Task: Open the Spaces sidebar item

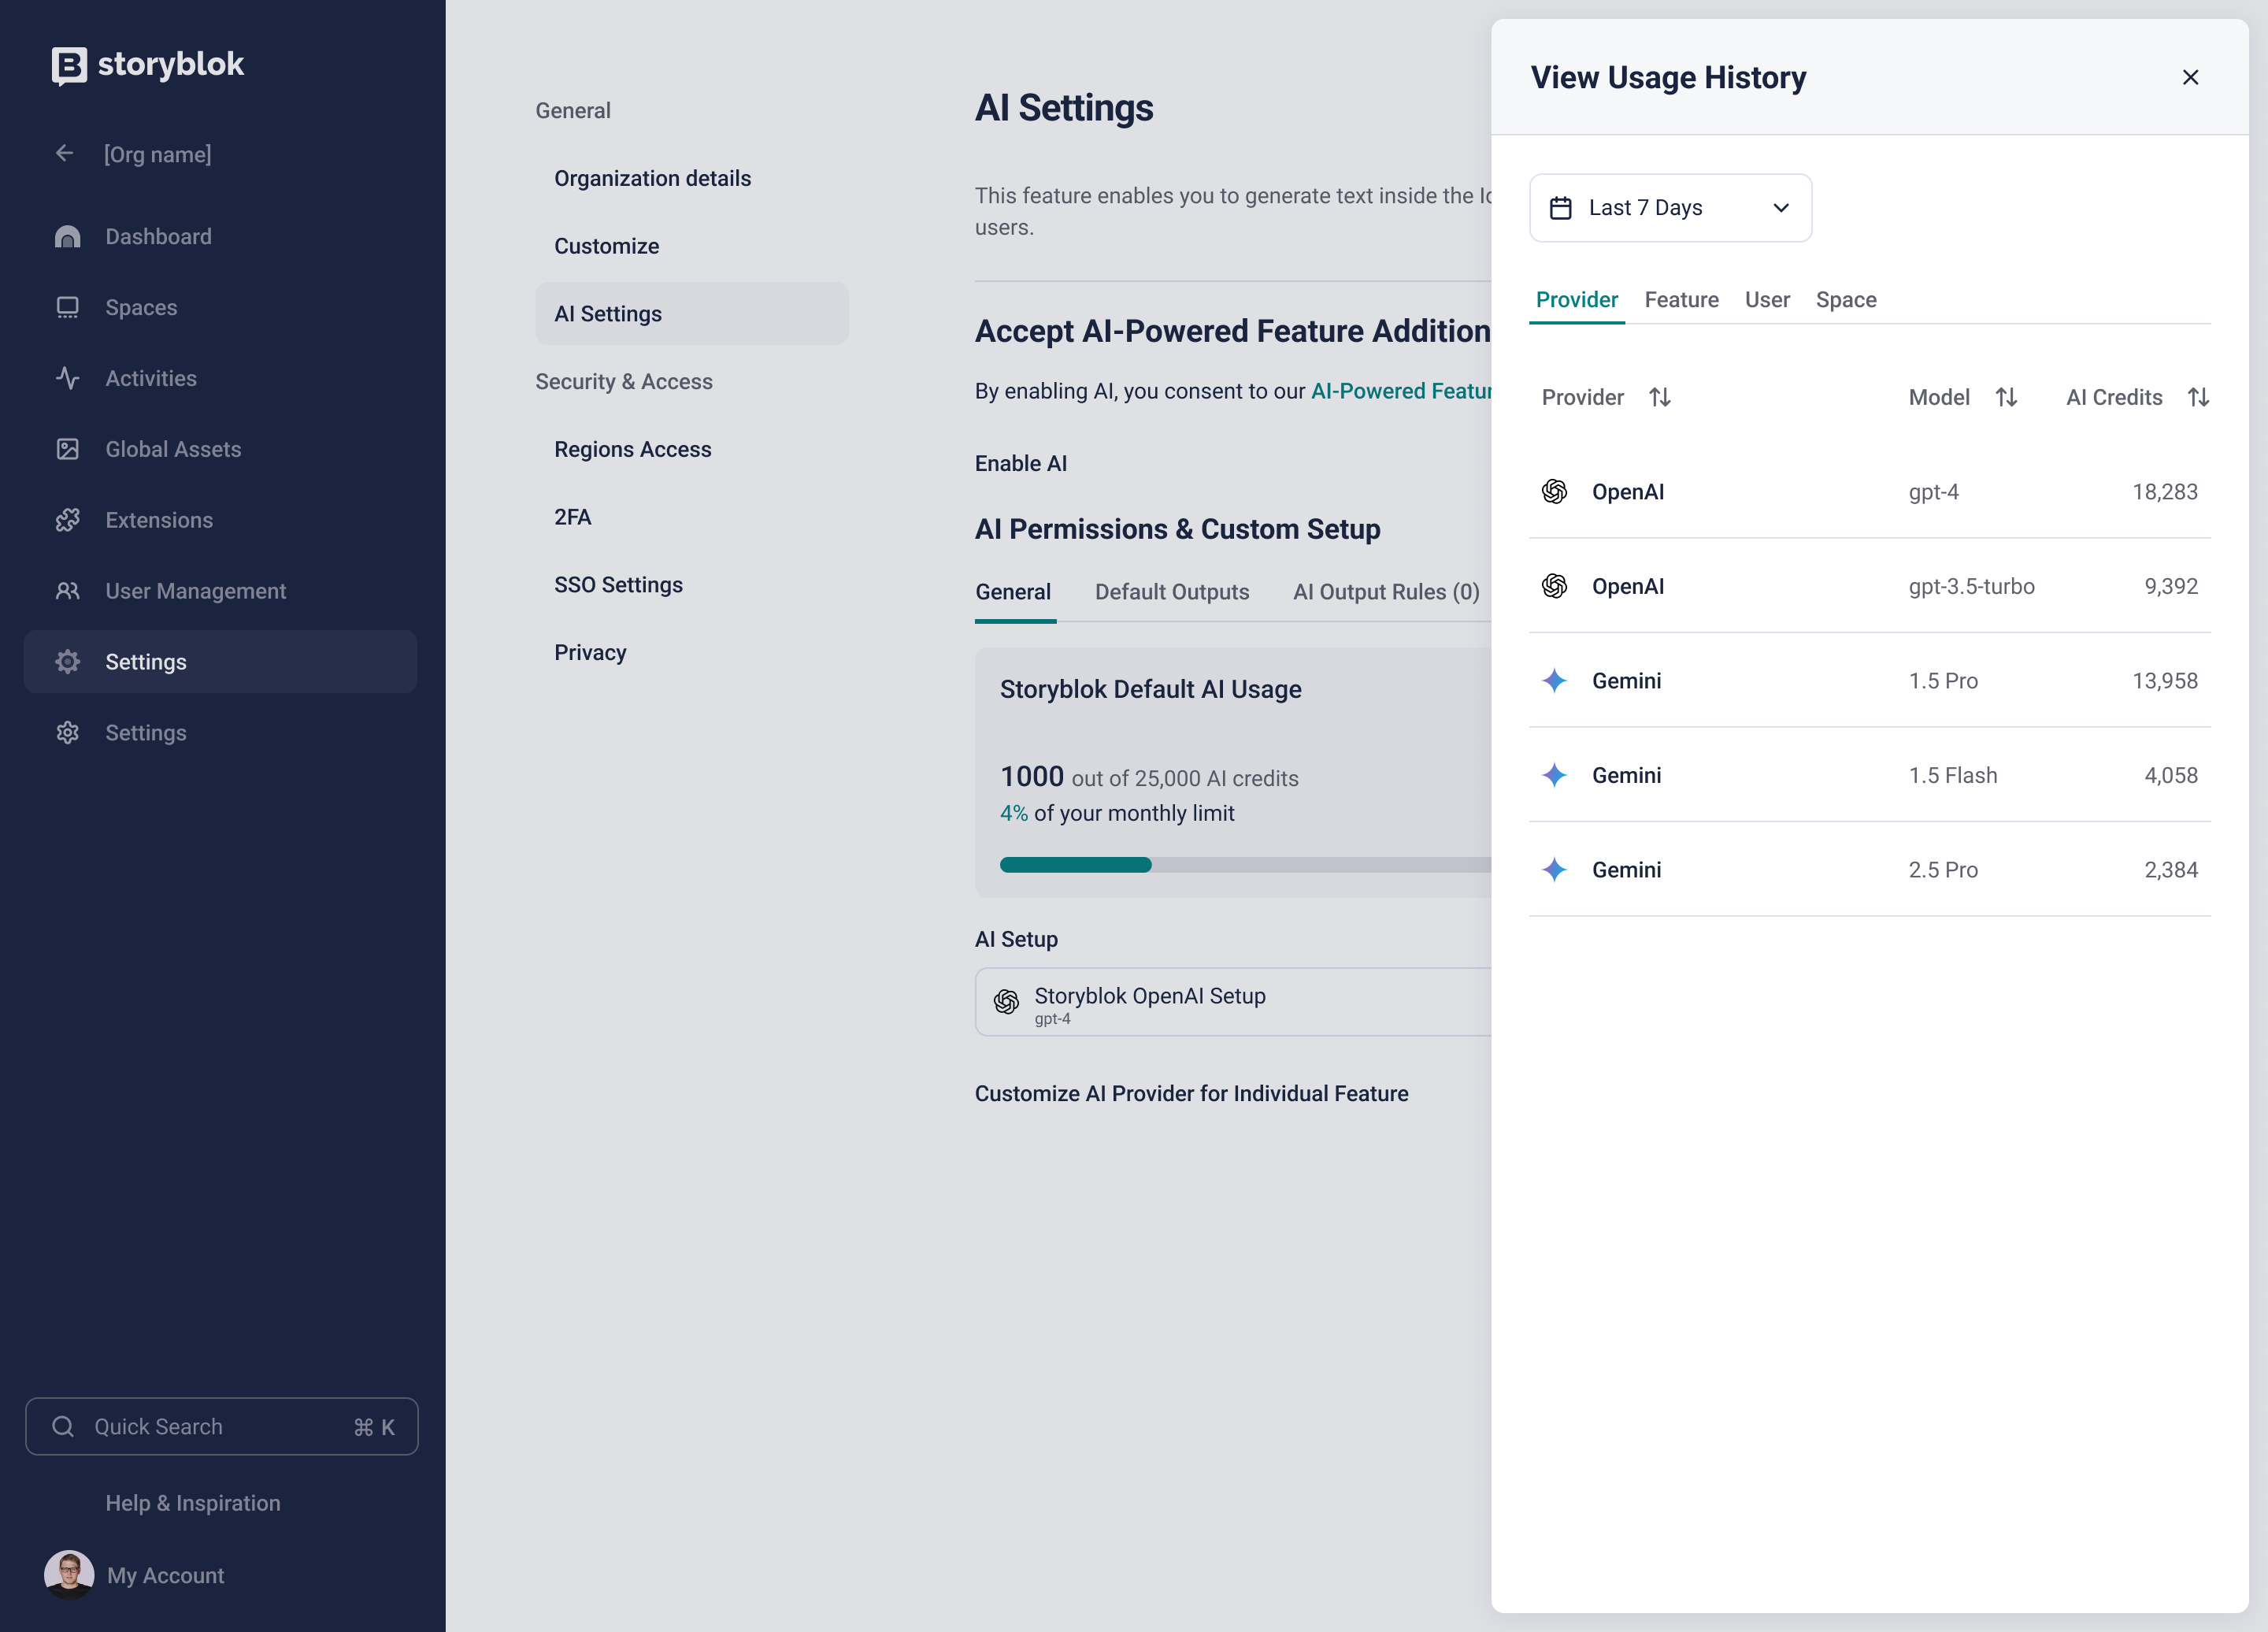Action: coord(141,307)
